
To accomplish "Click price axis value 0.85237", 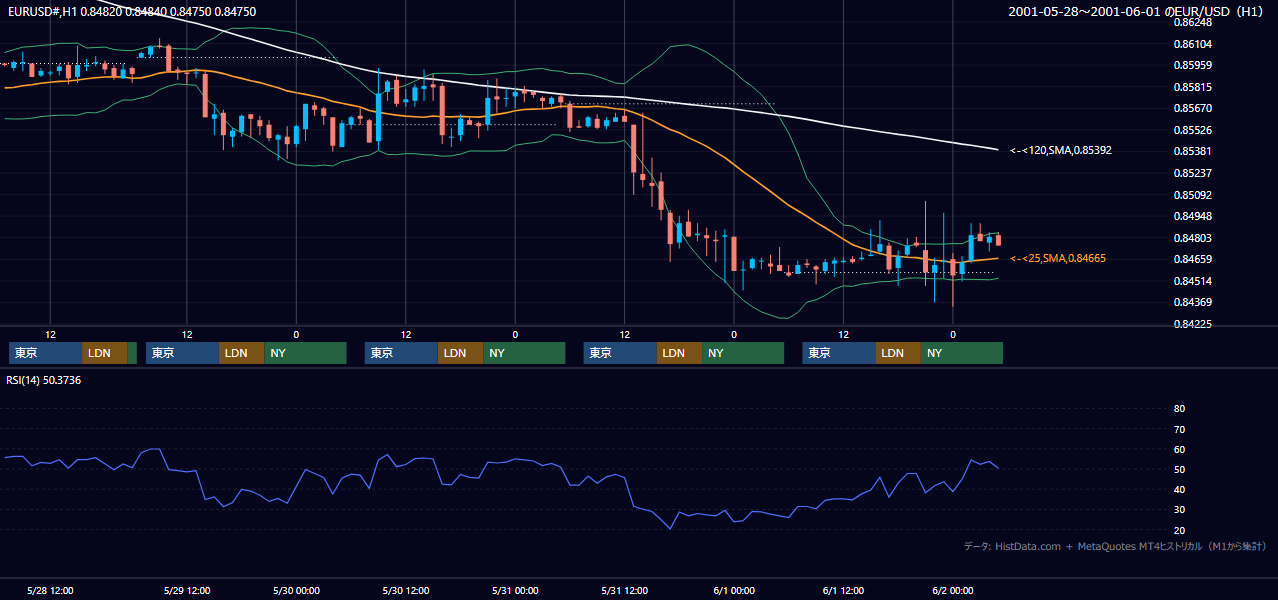I will (x=1192, y=173).
